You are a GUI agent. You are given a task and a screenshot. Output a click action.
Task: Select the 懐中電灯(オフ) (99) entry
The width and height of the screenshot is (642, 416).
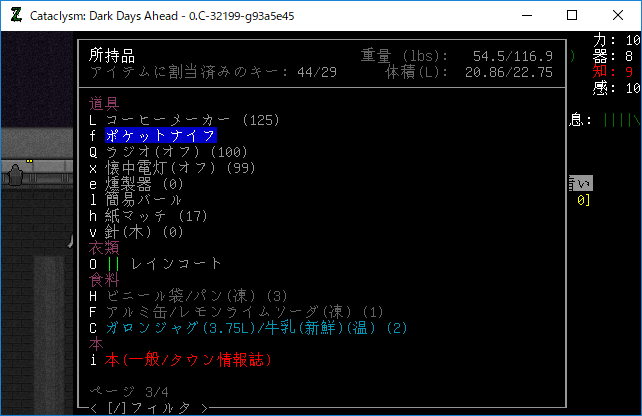click(x=180, y=168)
